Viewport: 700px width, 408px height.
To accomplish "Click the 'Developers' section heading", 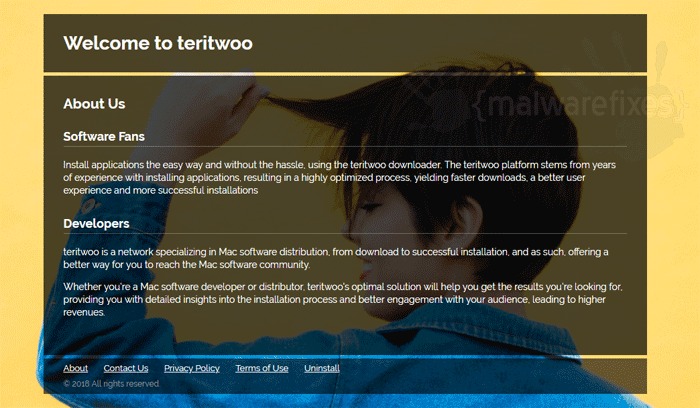I will point(96,223).
